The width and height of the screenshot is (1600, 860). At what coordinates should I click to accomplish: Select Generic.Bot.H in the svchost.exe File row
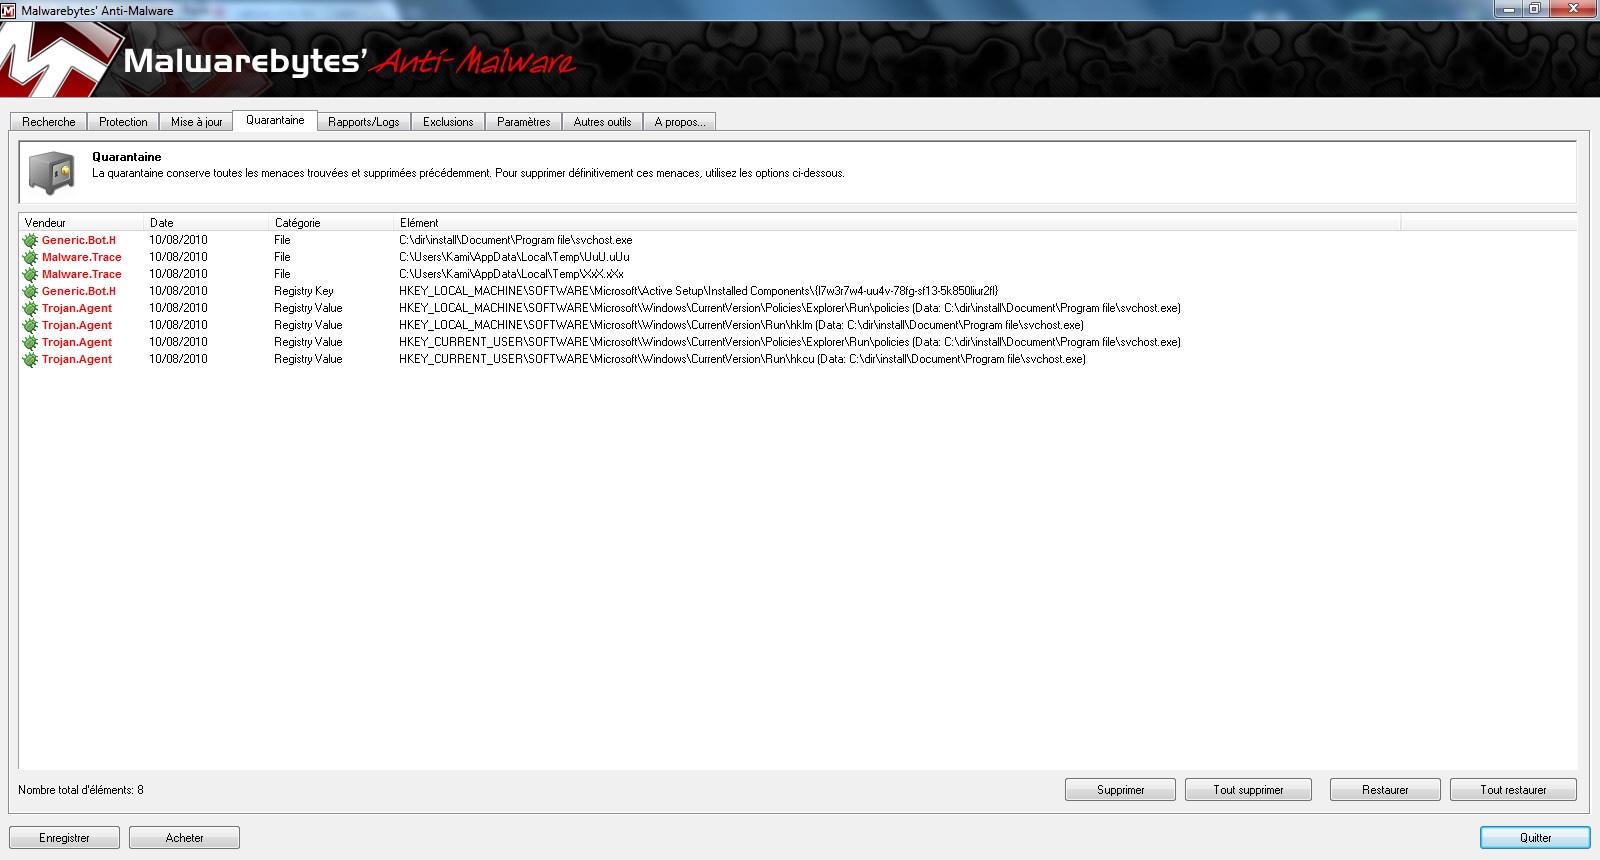coord(79,240)
